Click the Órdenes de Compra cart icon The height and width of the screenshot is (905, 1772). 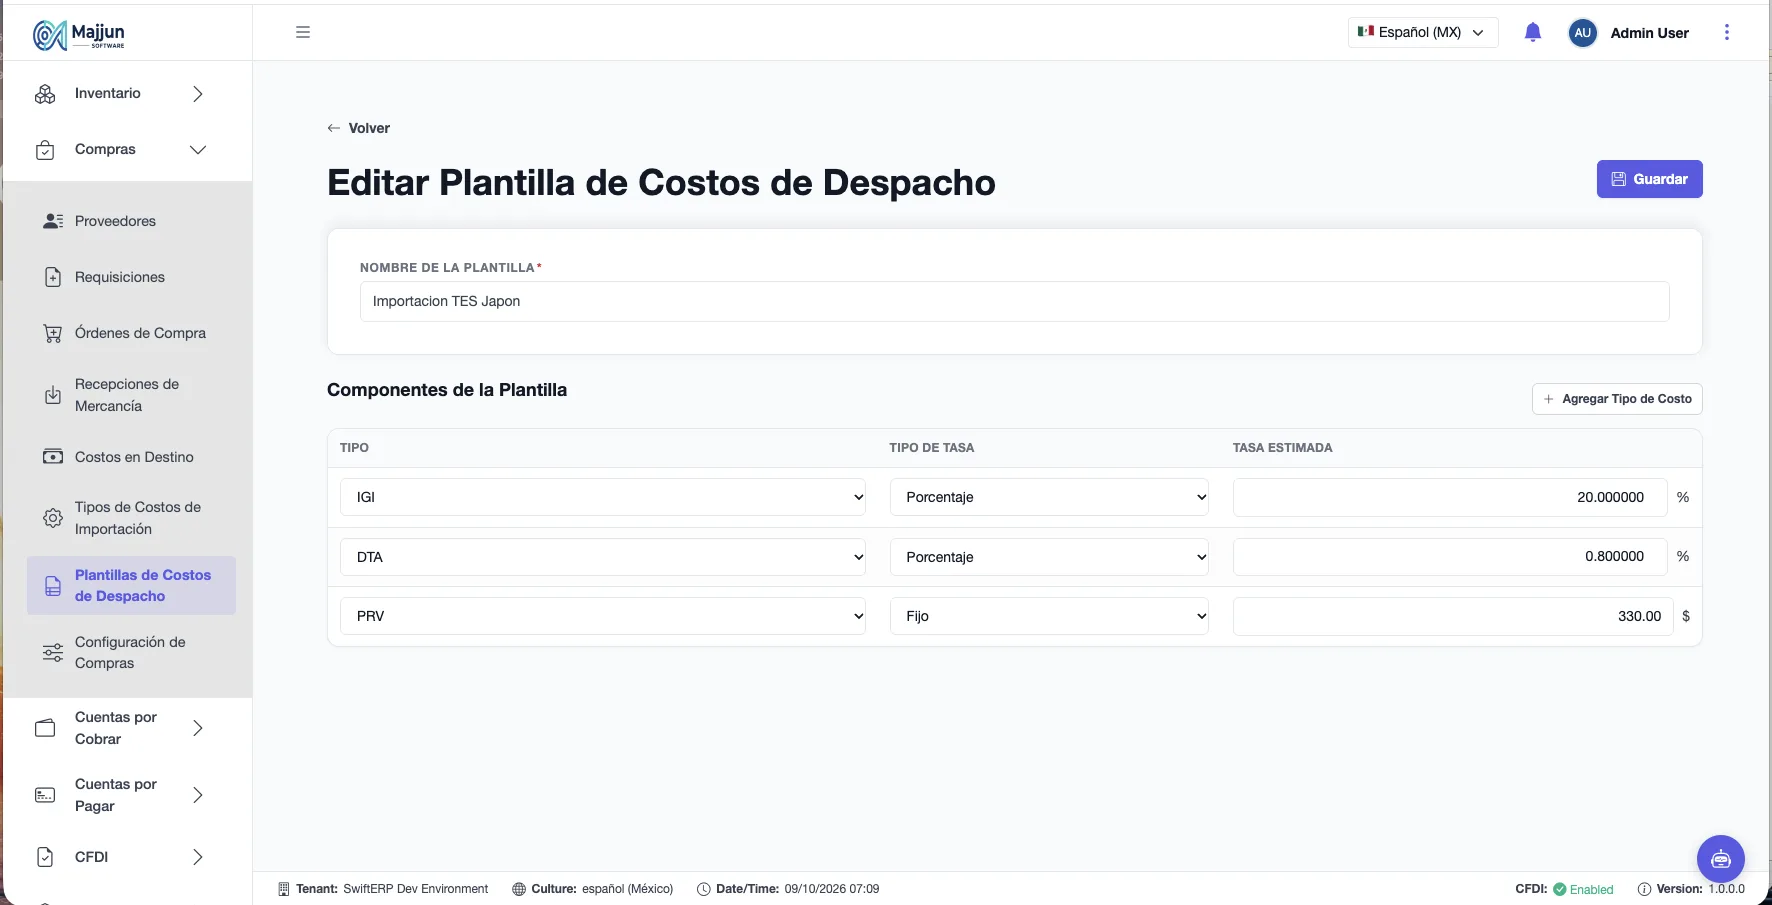click(53, 333)
